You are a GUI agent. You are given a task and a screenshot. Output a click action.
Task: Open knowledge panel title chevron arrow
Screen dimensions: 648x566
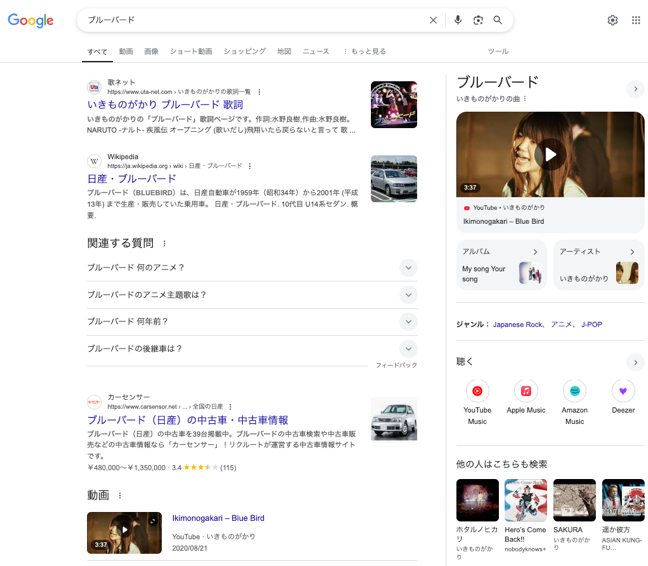pos(636,89)
